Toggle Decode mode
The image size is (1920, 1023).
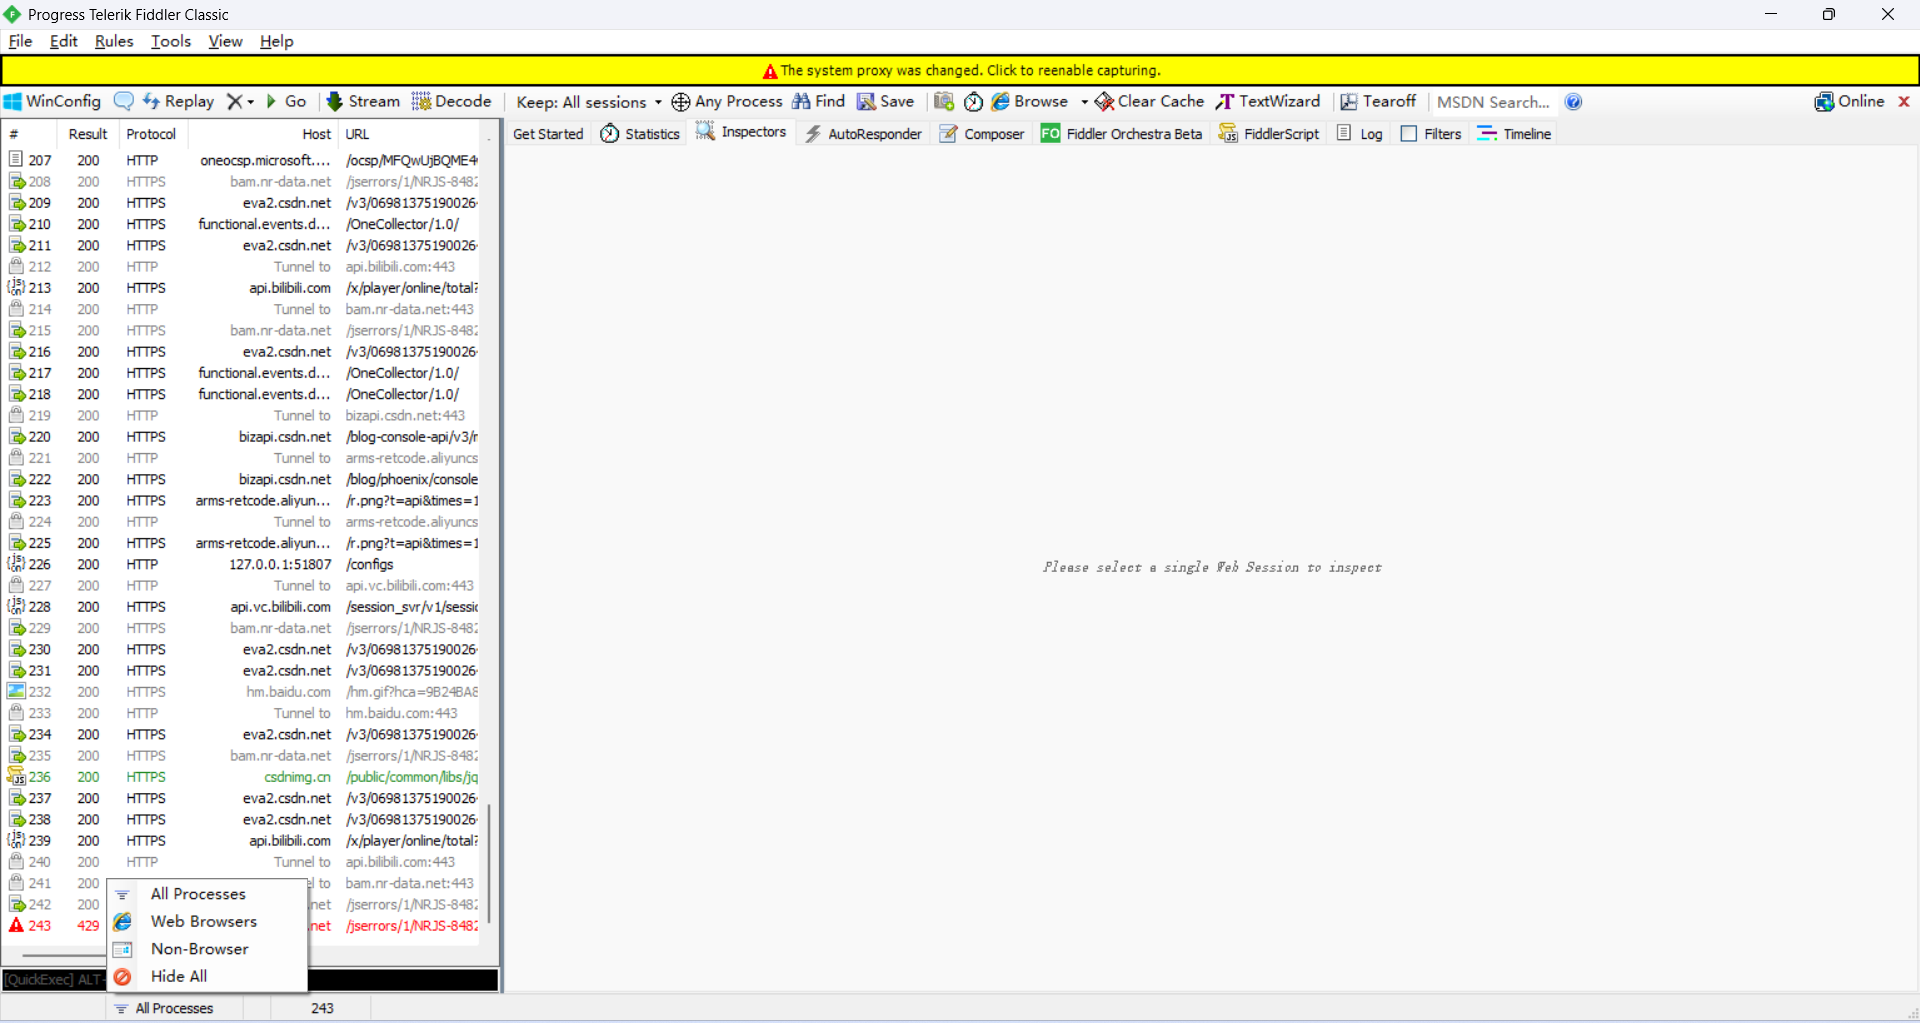click(452, 102)
